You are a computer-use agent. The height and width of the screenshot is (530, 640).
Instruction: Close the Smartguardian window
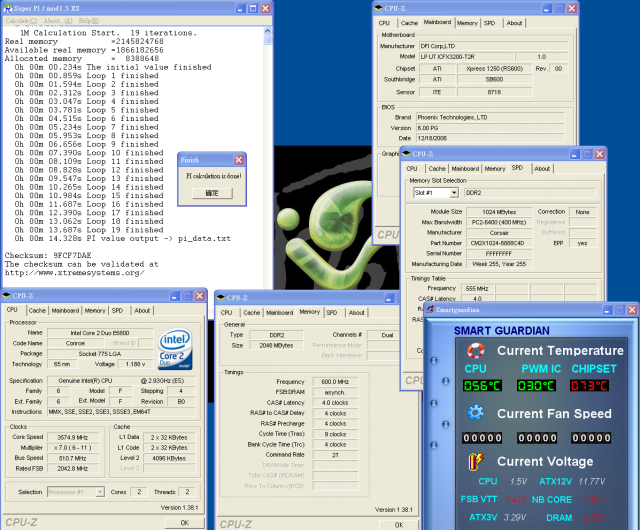coord(632,310)
